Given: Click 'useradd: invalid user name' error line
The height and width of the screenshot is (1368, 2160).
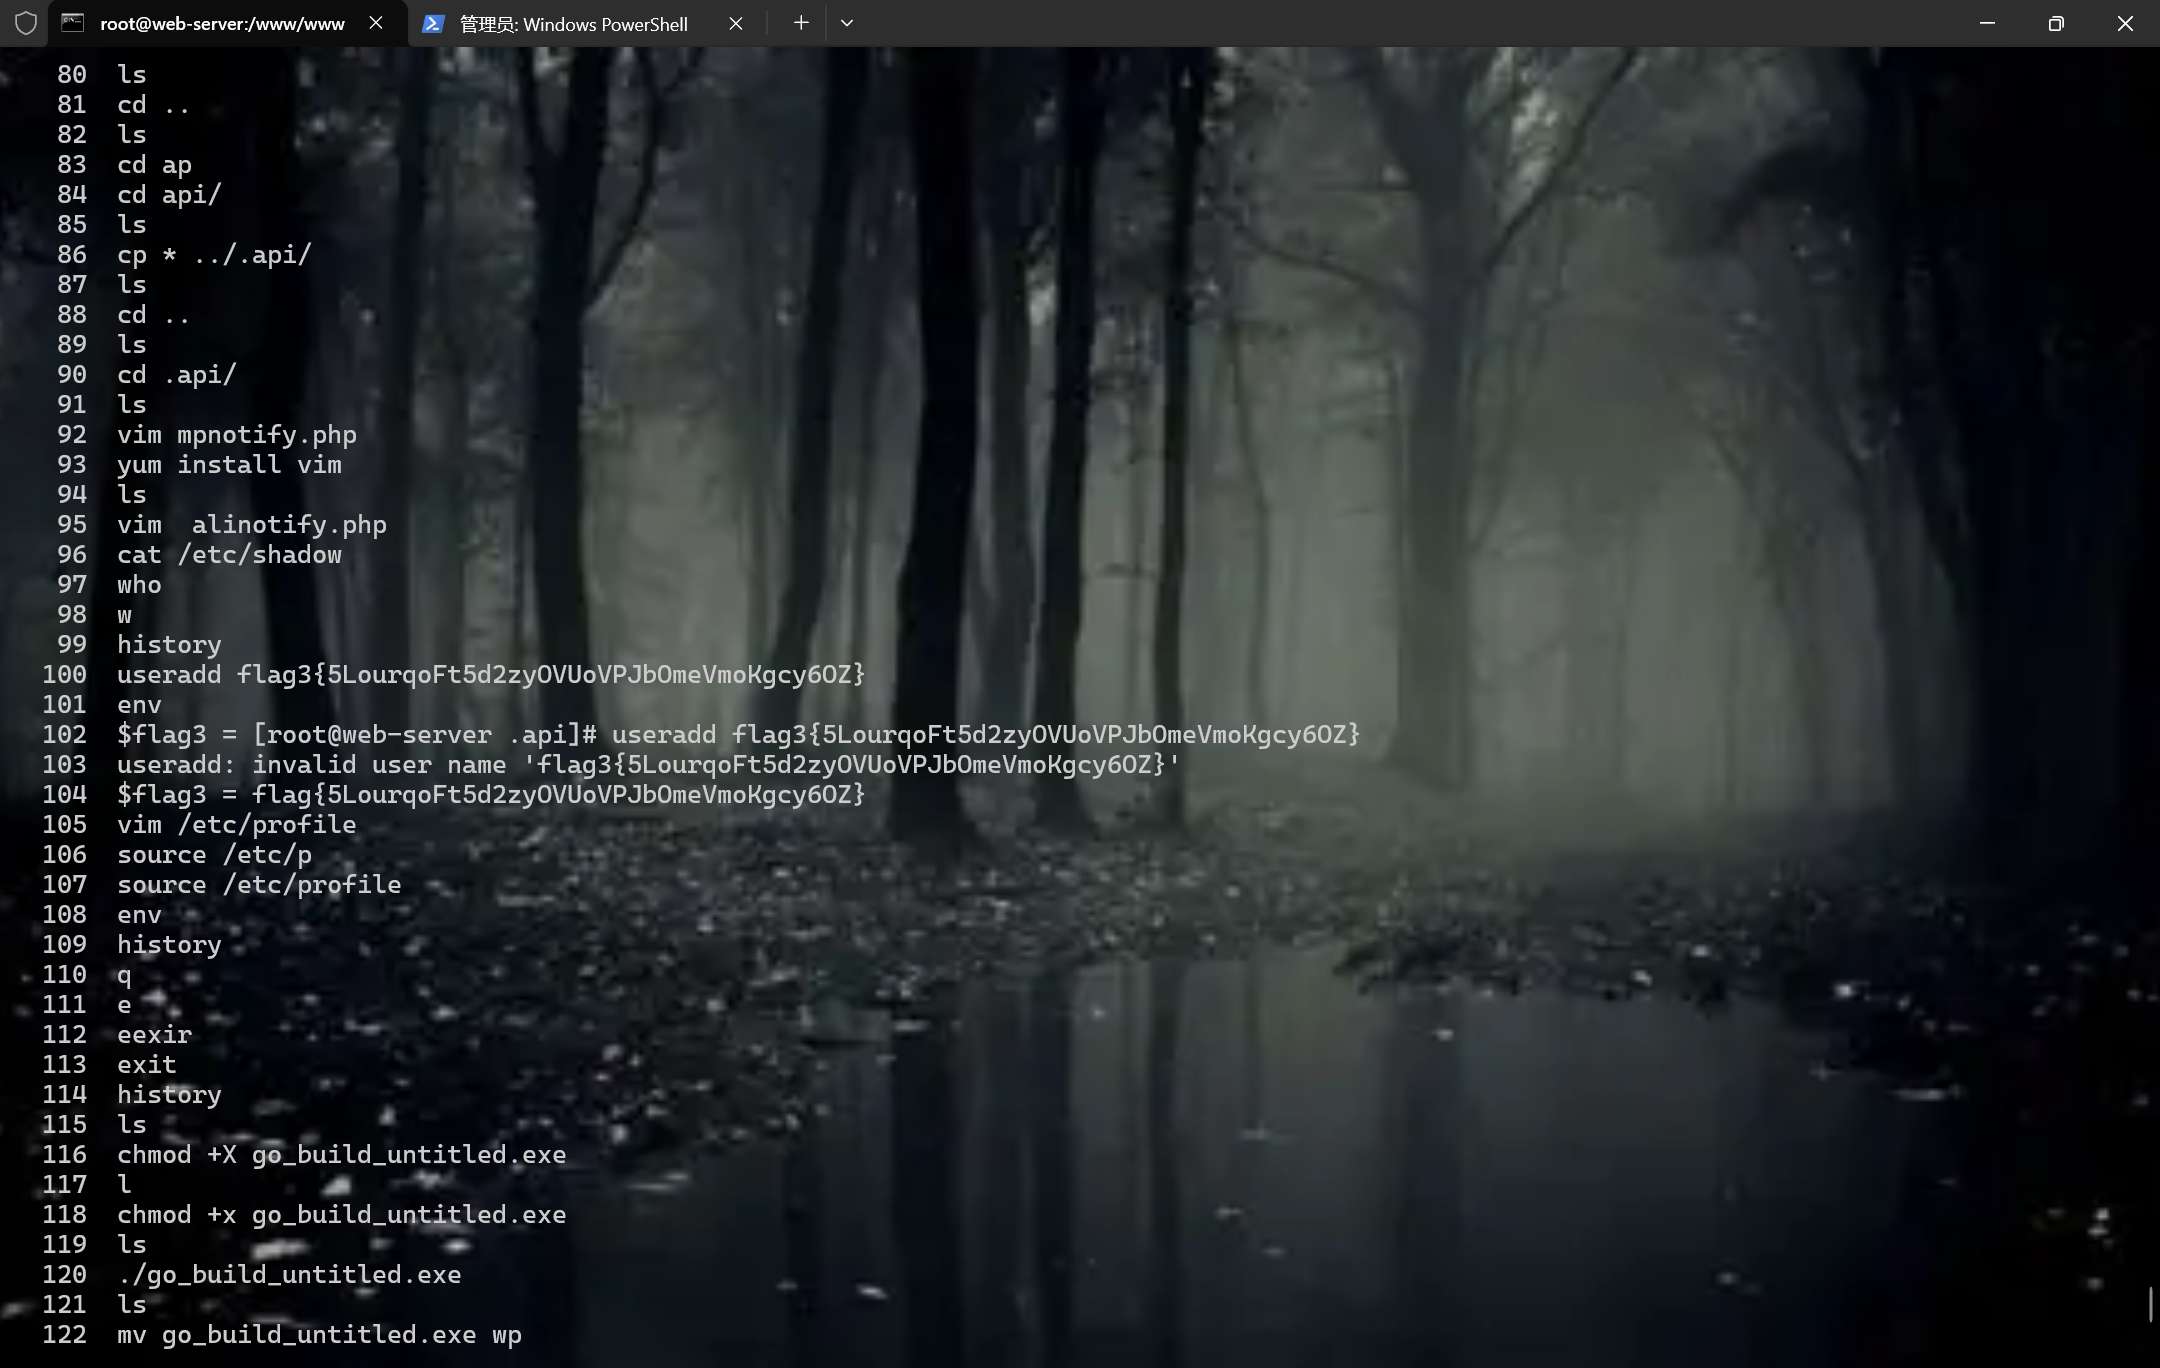Looking at the screenshot, I should pos(648,765).
